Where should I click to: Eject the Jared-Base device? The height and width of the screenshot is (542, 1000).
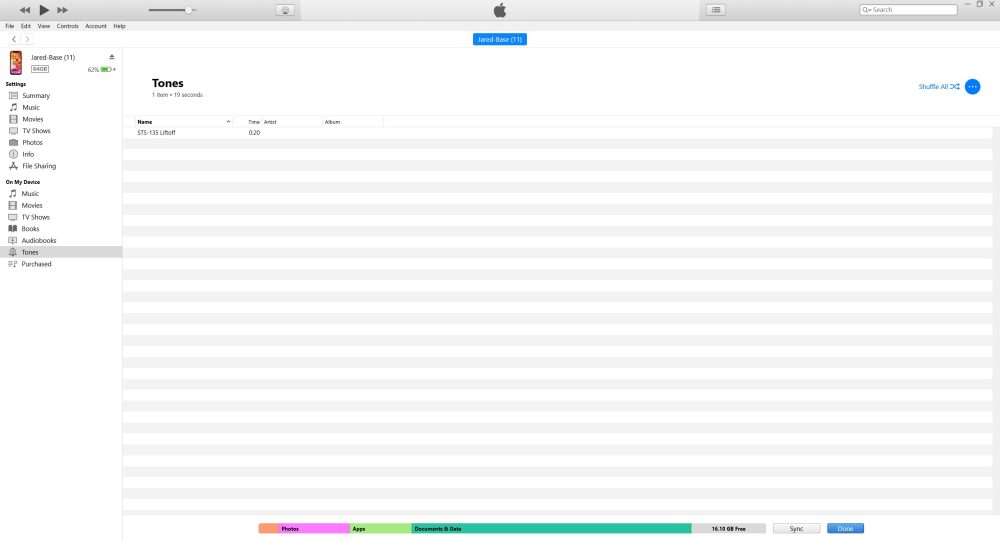click(112, 57)
